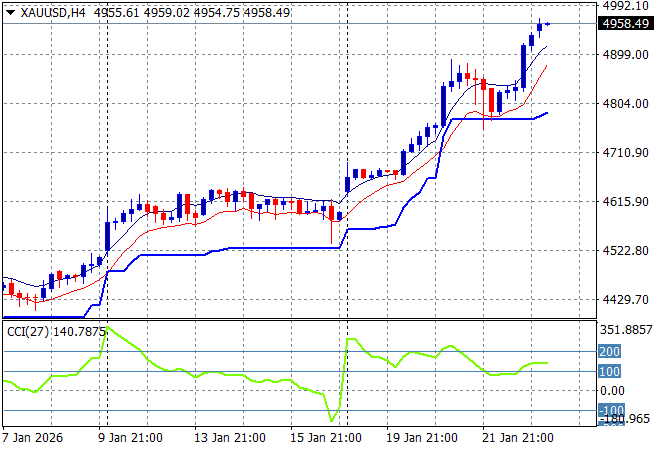Image resolution: width=660 pixels, height=450 pixels.
Task: Select the 13 Jan 21:00 date label
Action: click(x=230, y=438)
